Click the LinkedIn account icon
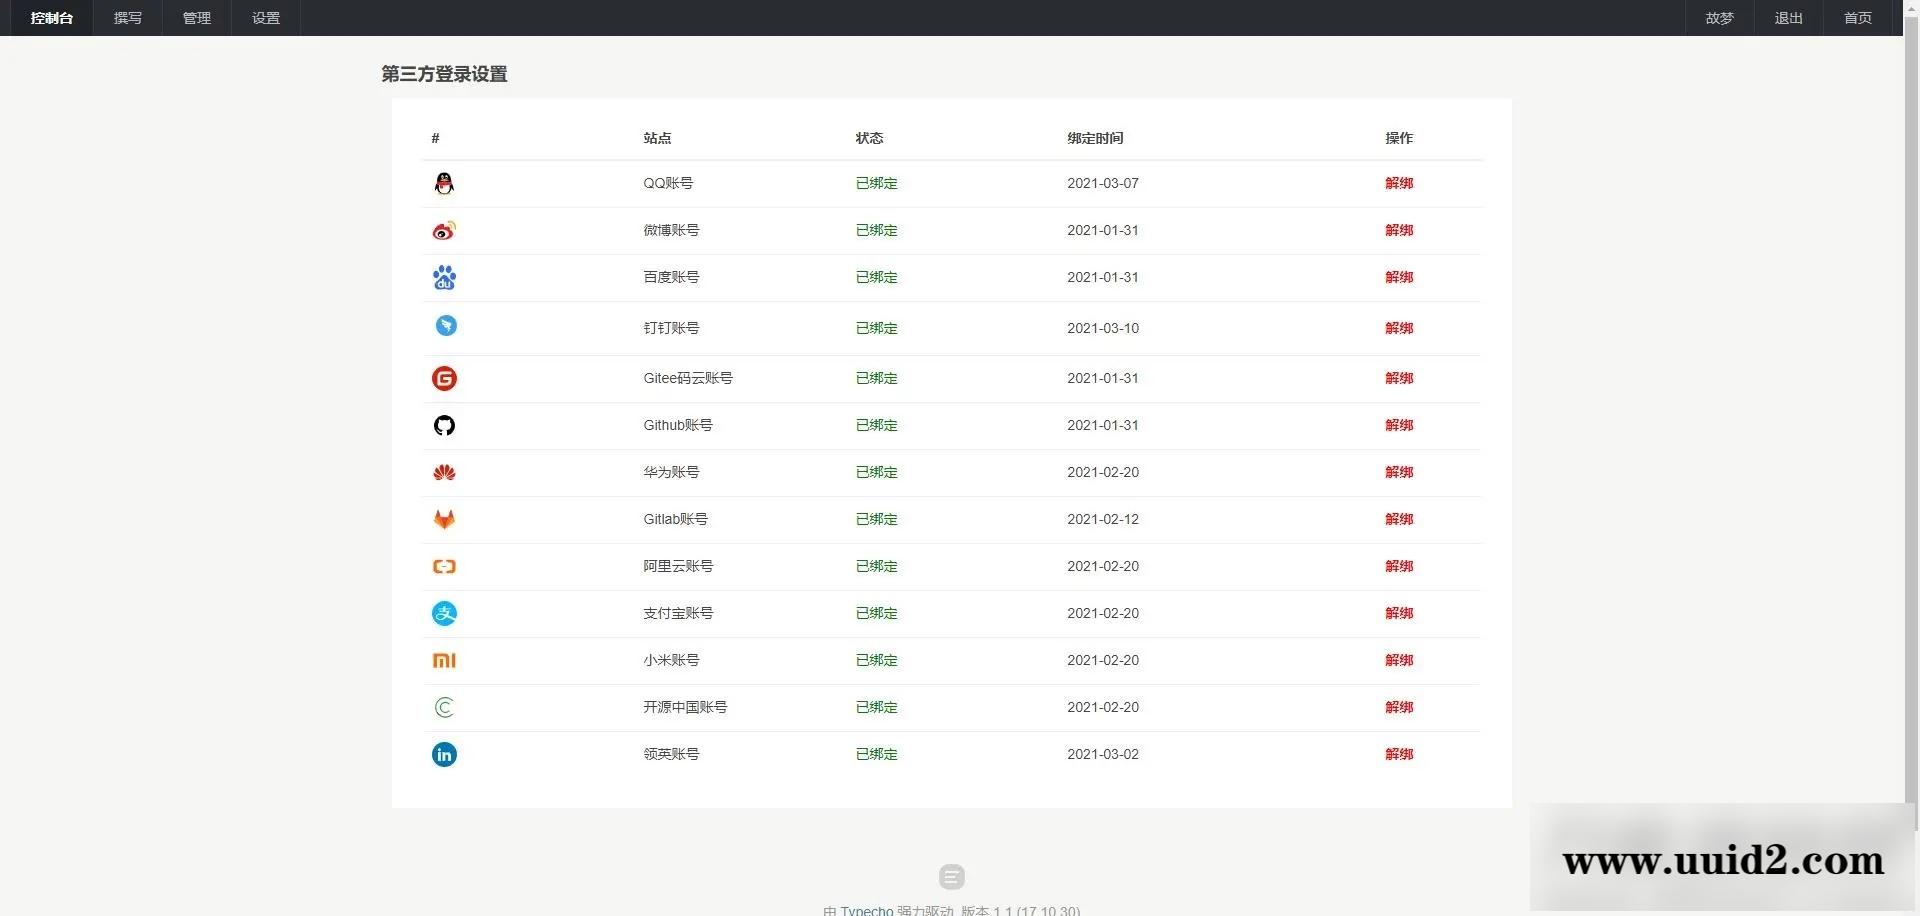Image resolution: width=1920 pixels, height=916 pixels. [444, 754]
